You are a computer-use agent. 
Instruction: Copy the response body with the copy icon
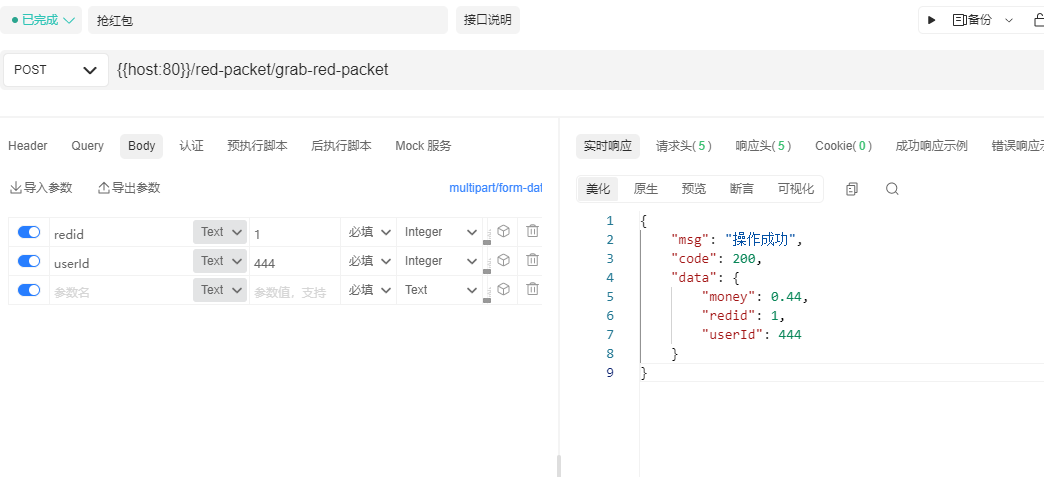tap(852, 188)
